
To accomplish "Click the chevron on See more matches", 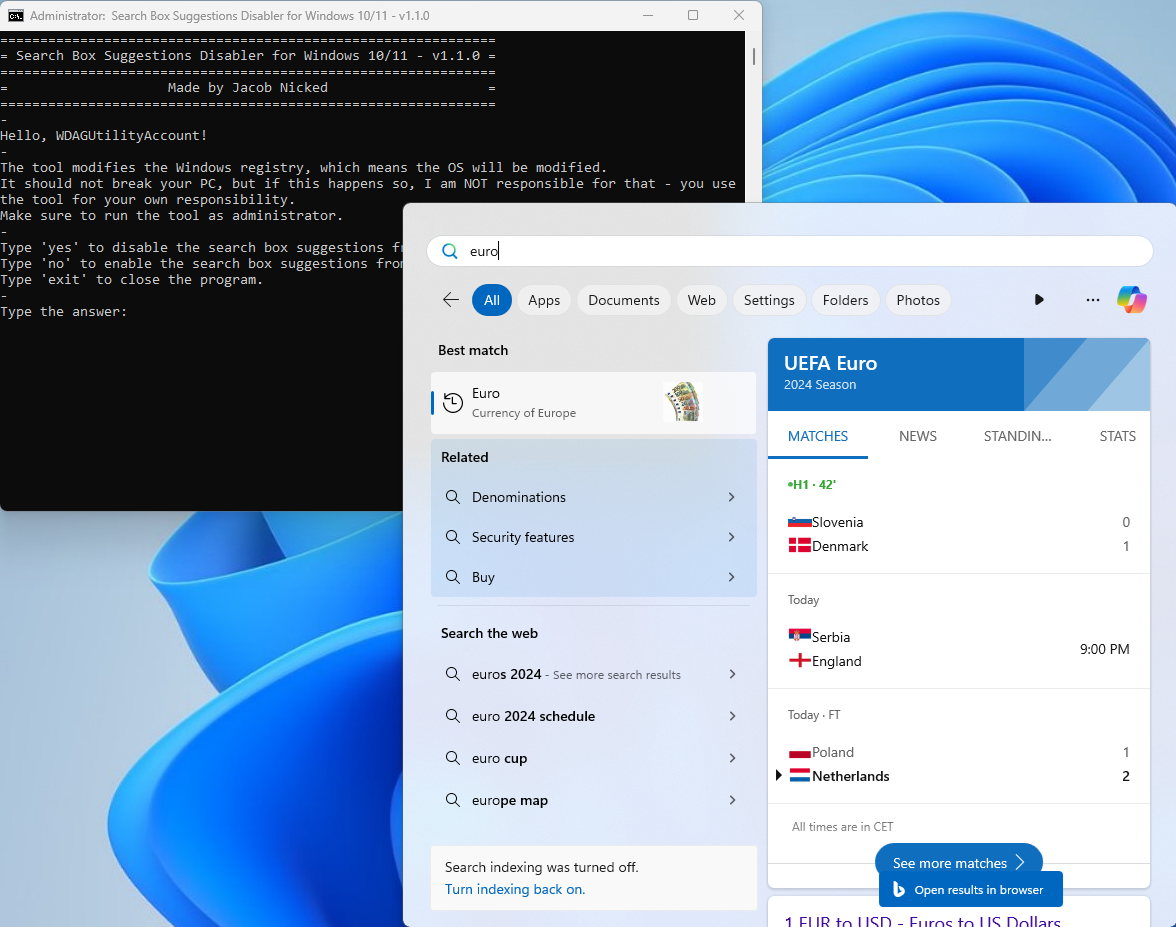I will 1020,862.
